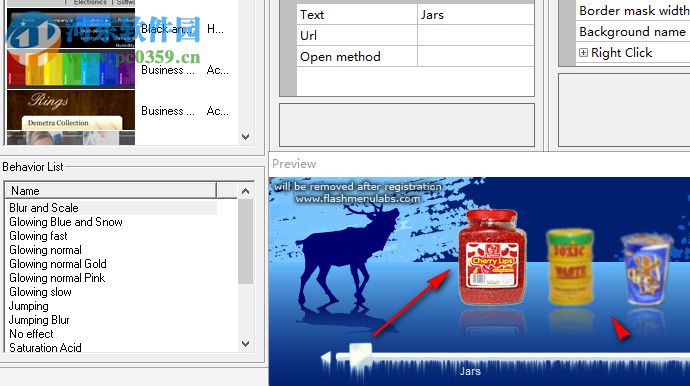Select the Black template thumbnail

[71, 29]
